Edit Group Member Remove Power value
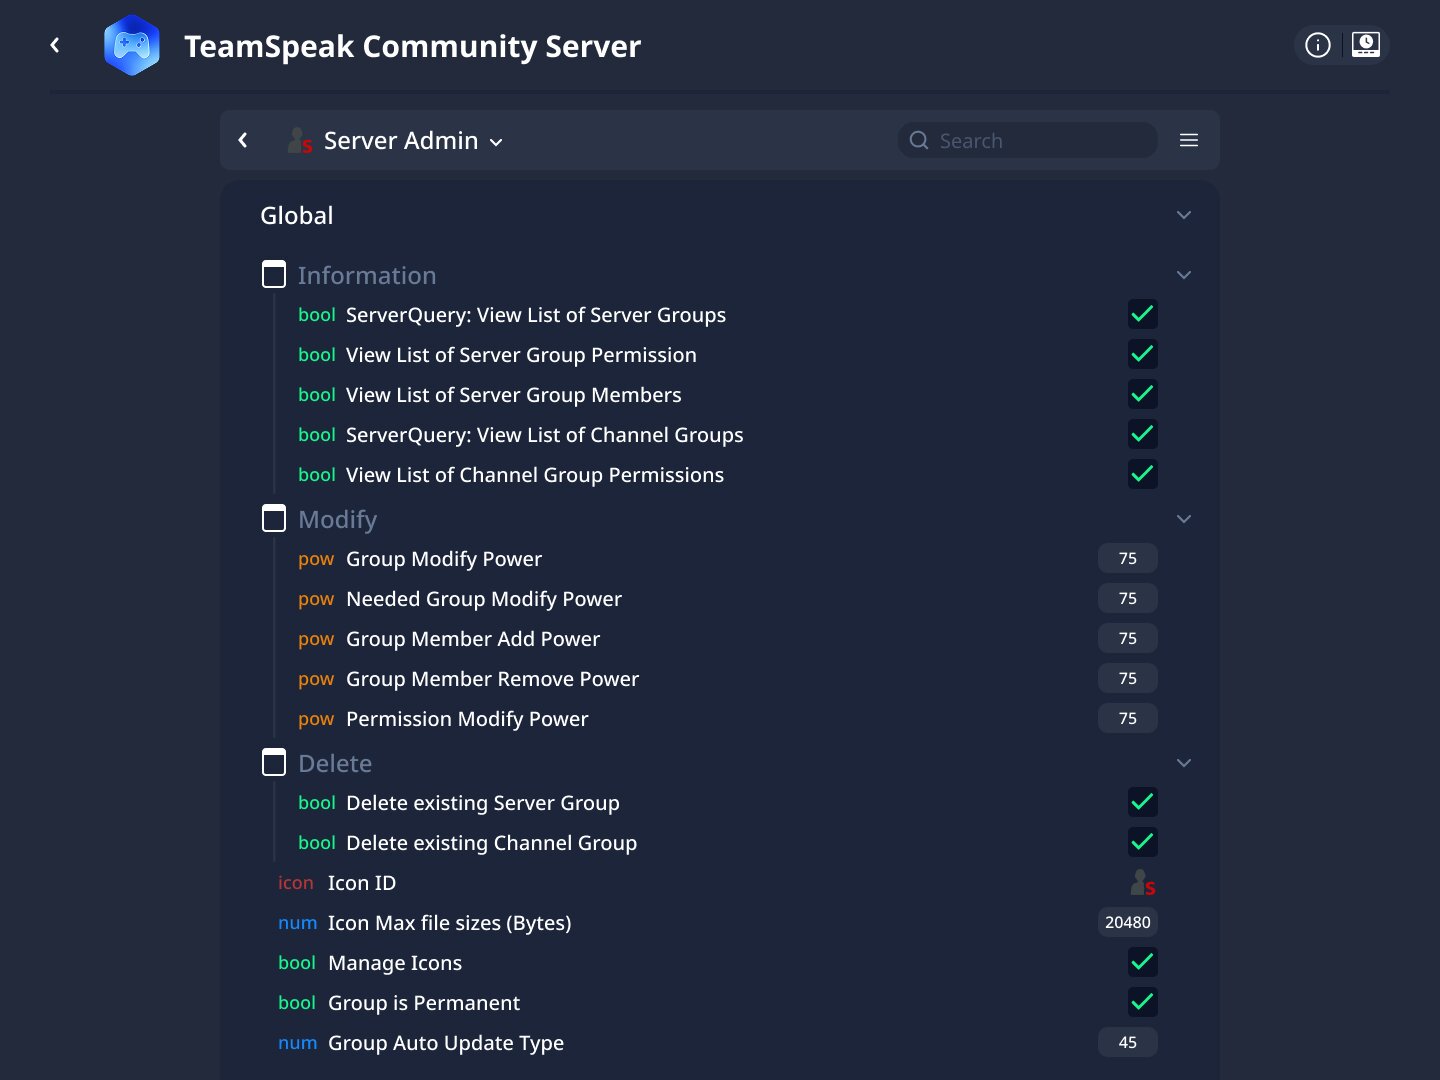This screenshot has height=1080, width=1440. click(x=1128, y=678)
